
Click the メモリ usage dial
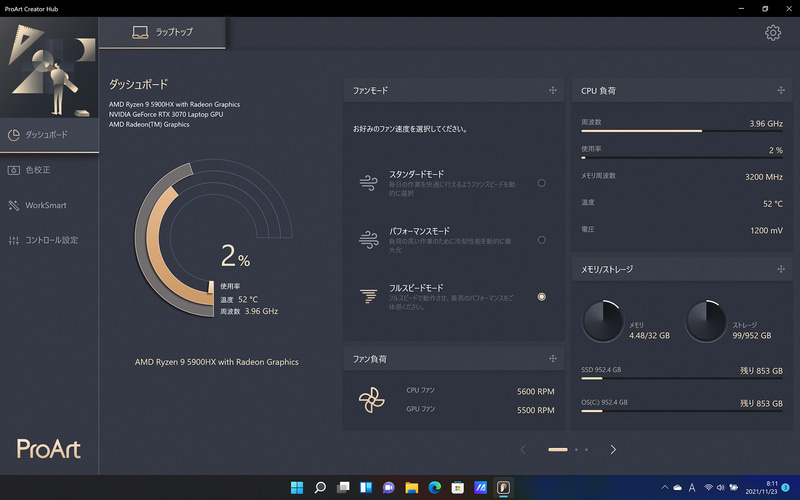[603, 321]
